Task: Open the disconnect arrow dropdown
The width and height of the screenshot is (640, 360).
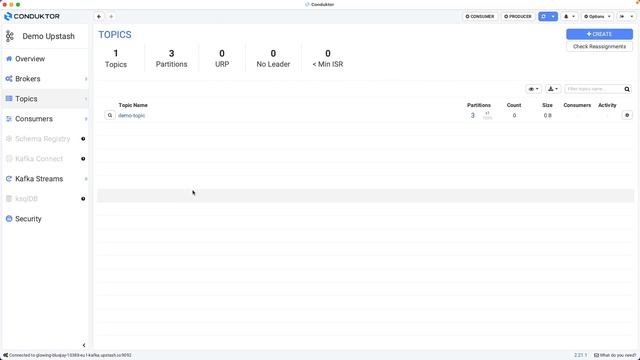Action: [x=627, y=16]
